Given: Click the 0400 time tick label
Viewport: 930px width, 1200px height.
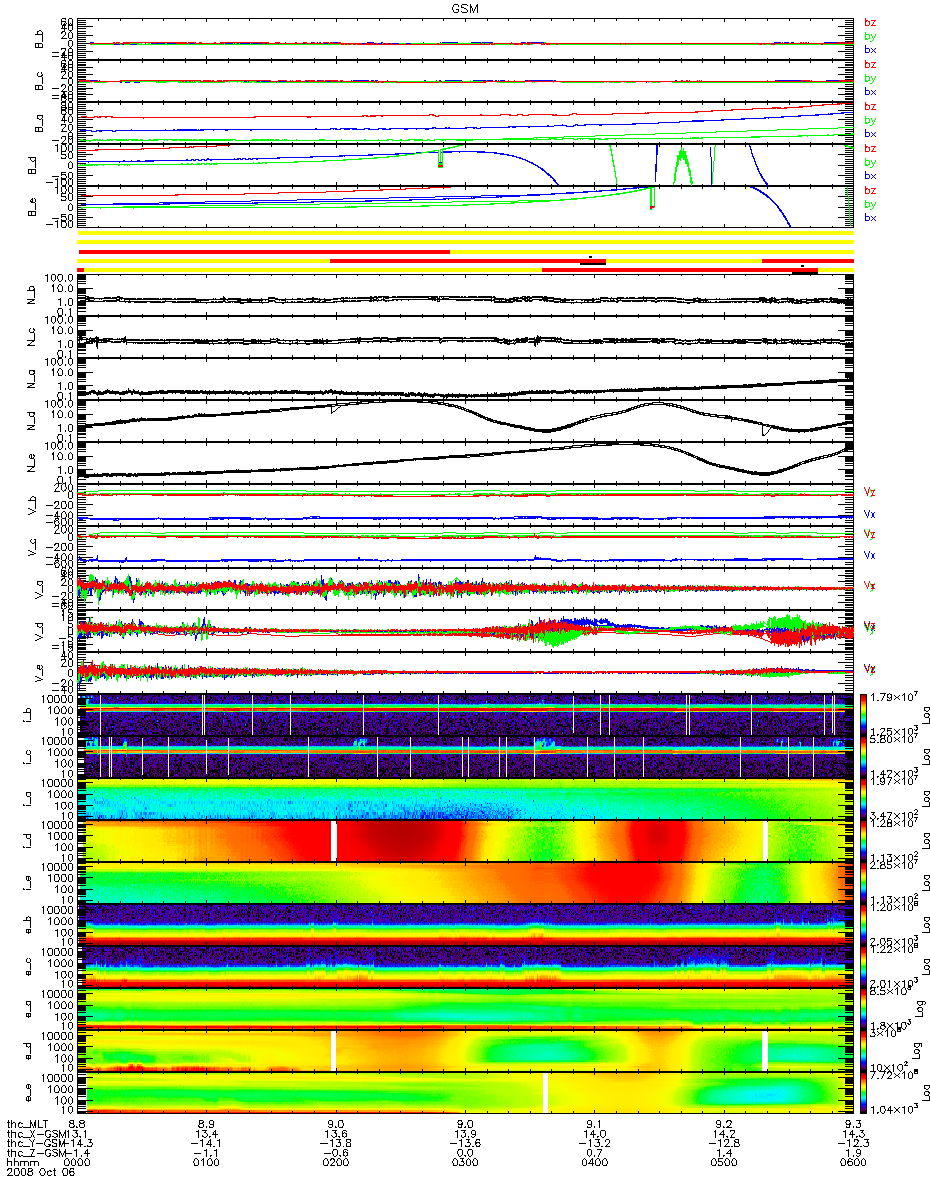Looking at the screenshot, I should tap(594, 1163).
